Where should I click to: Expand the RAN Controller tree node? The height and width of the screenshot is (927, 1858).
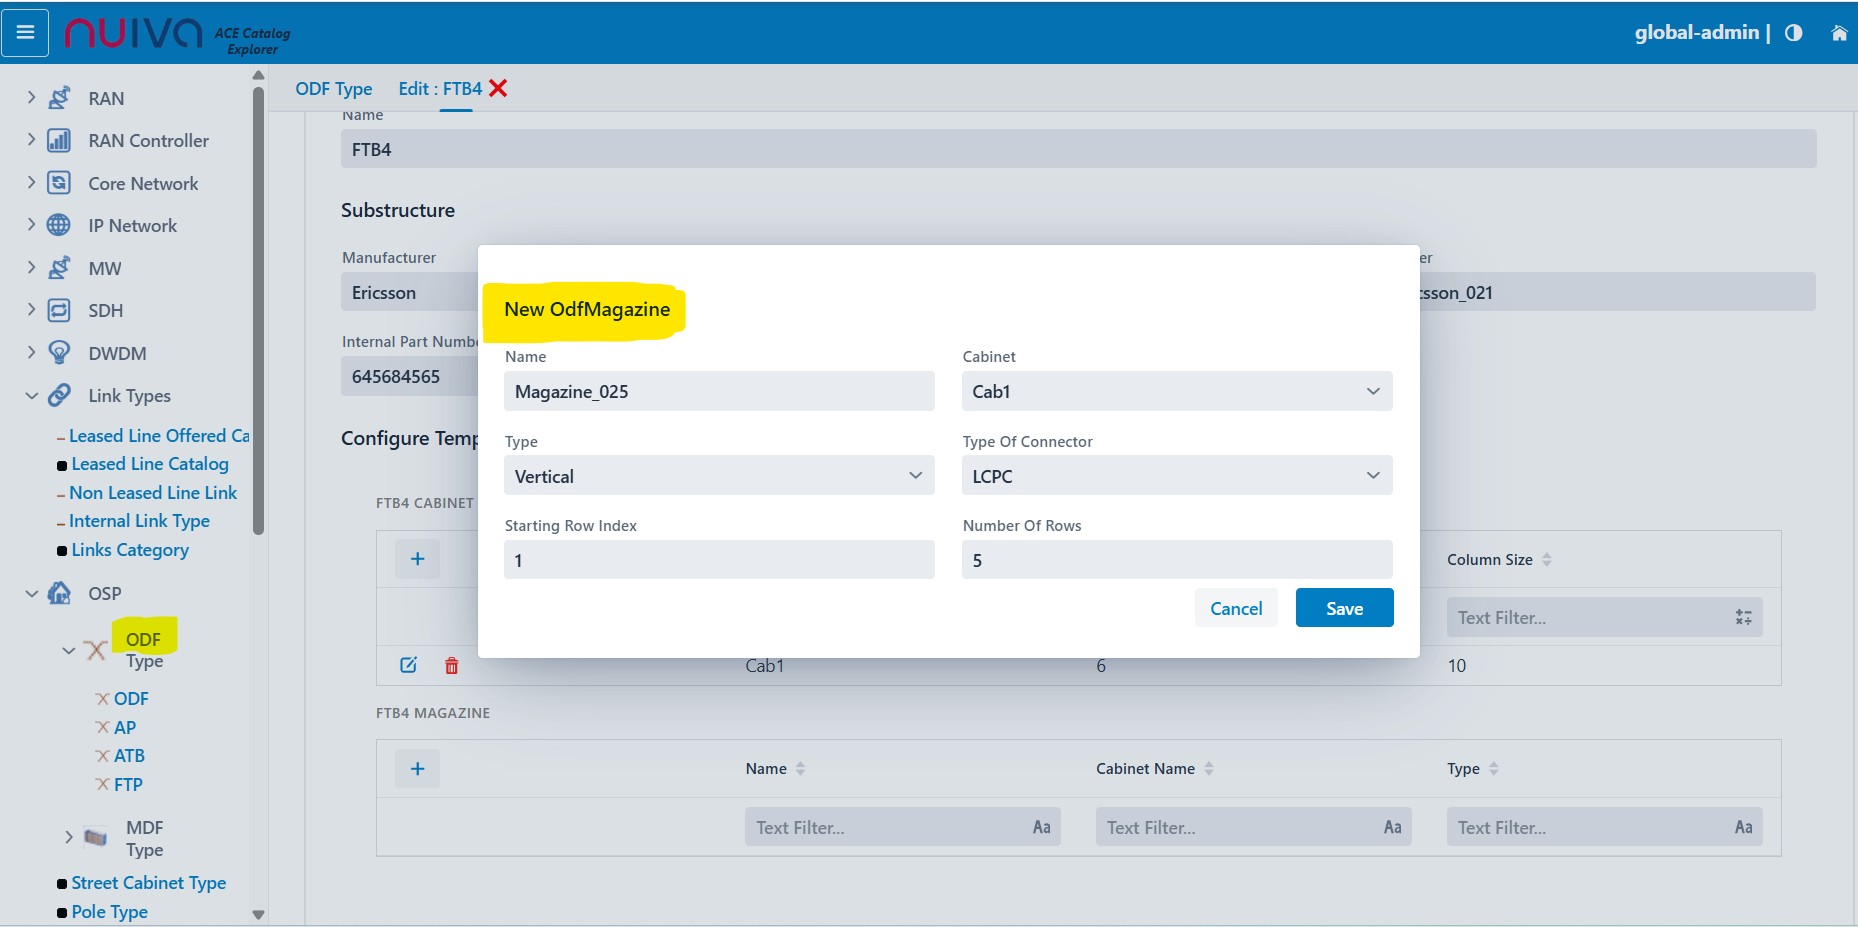(31, 140)
